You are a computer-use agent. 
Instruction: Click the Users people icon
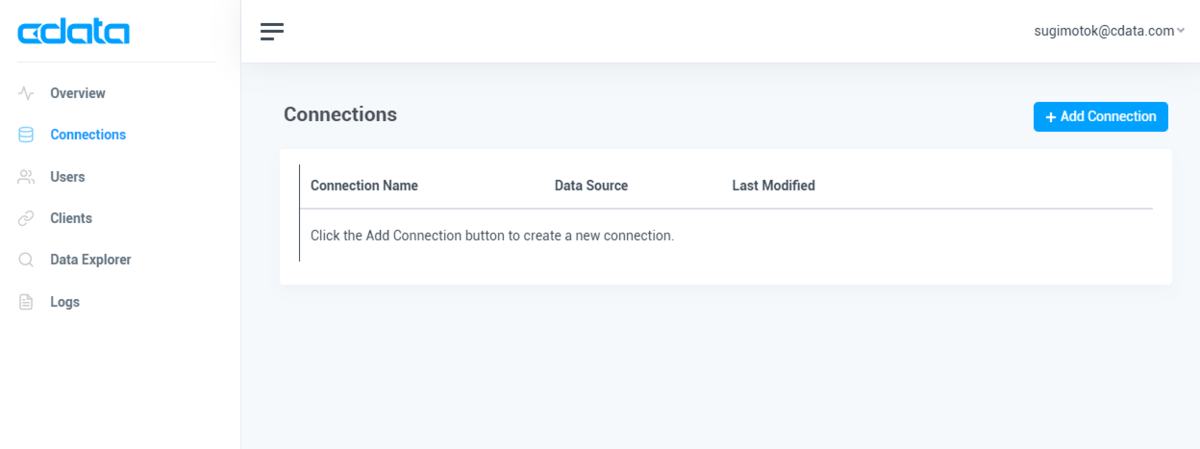point(26,177)
